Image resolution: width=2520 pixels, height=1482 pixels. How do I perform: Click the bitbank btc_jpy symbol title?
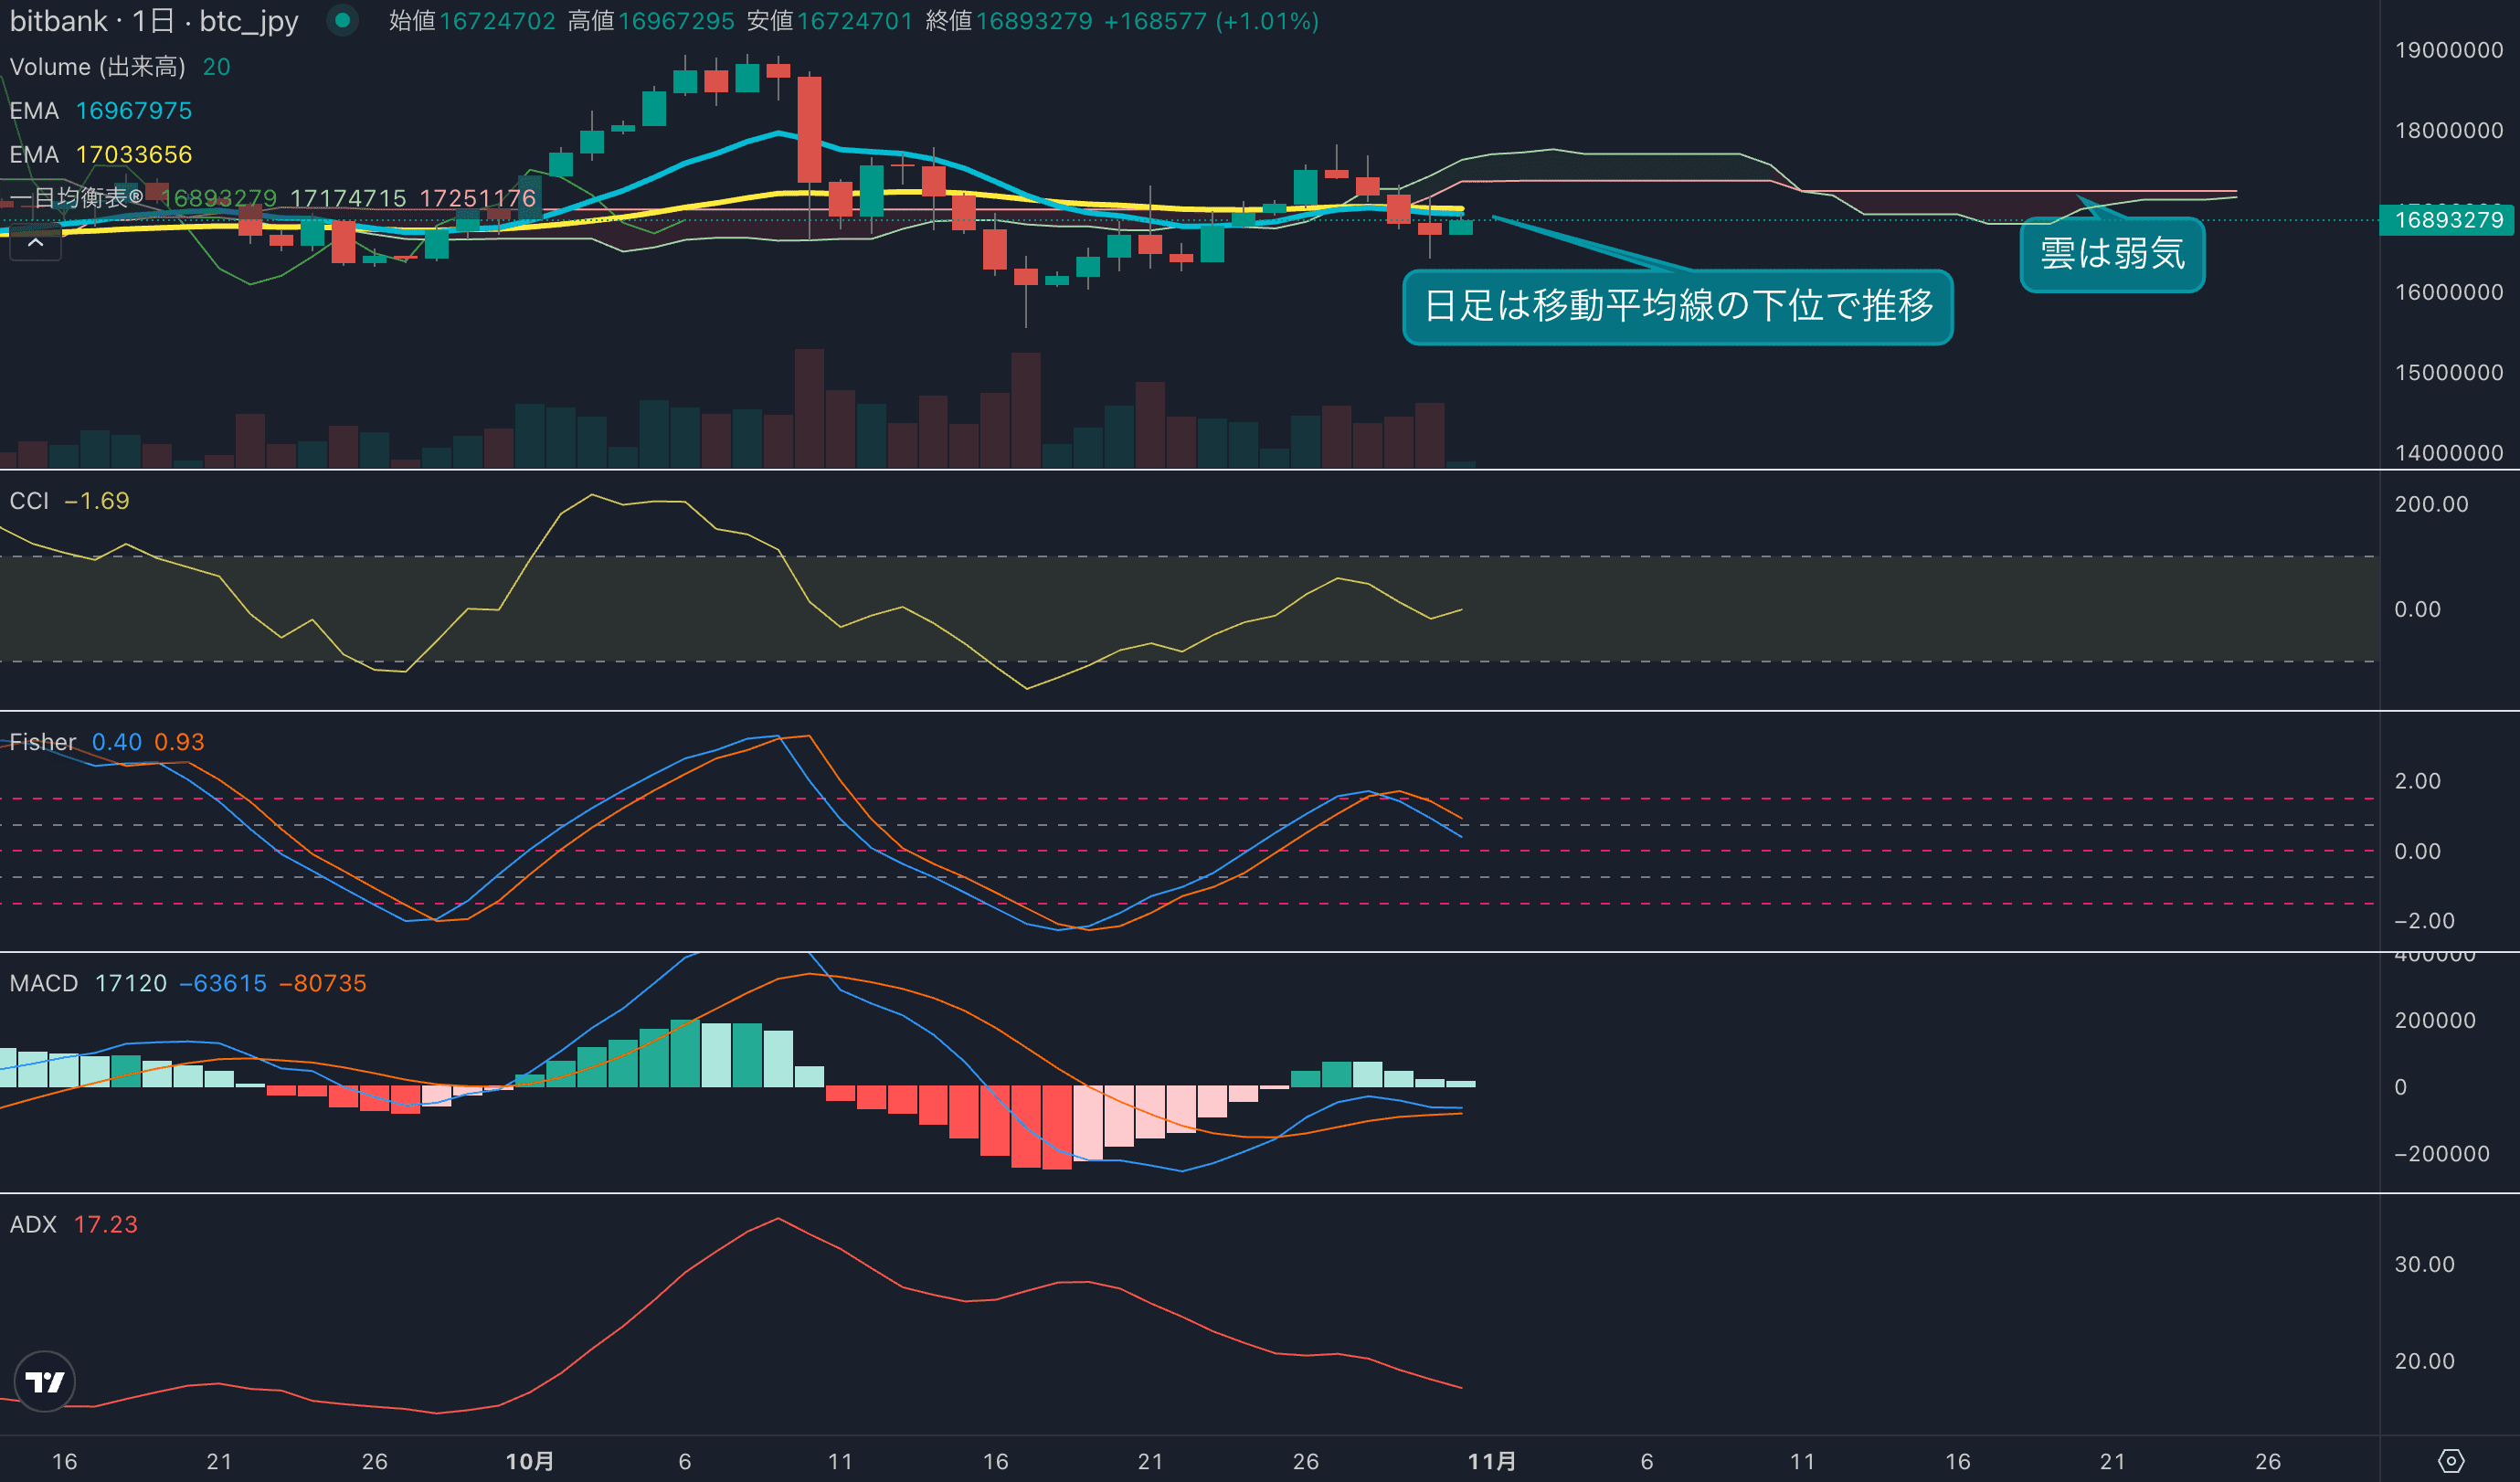(154, 21)
